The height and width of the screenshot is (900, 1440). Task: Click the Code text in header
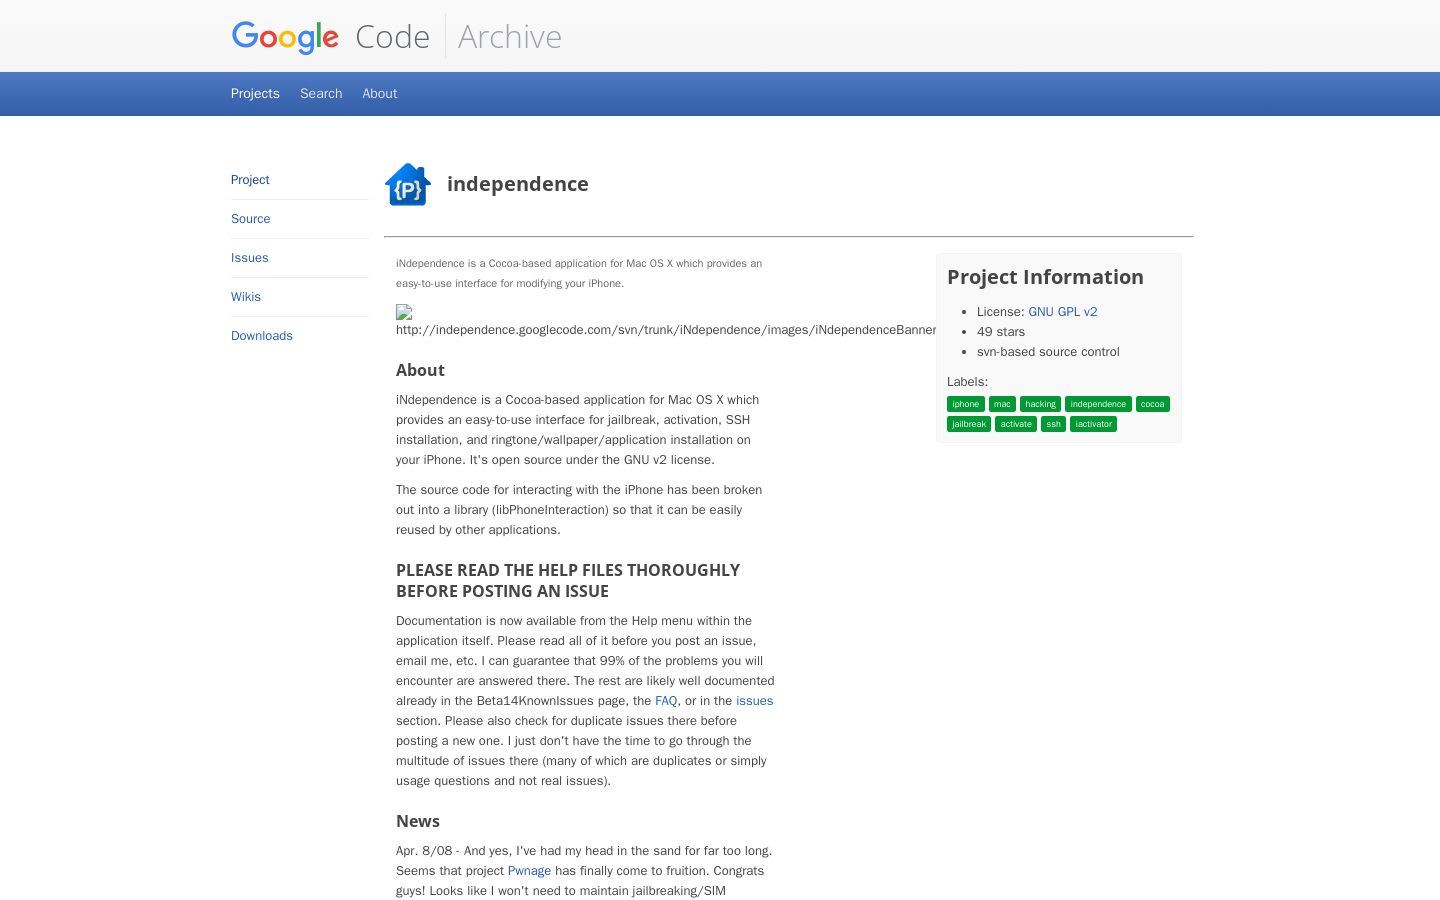(x=392, y=37)
